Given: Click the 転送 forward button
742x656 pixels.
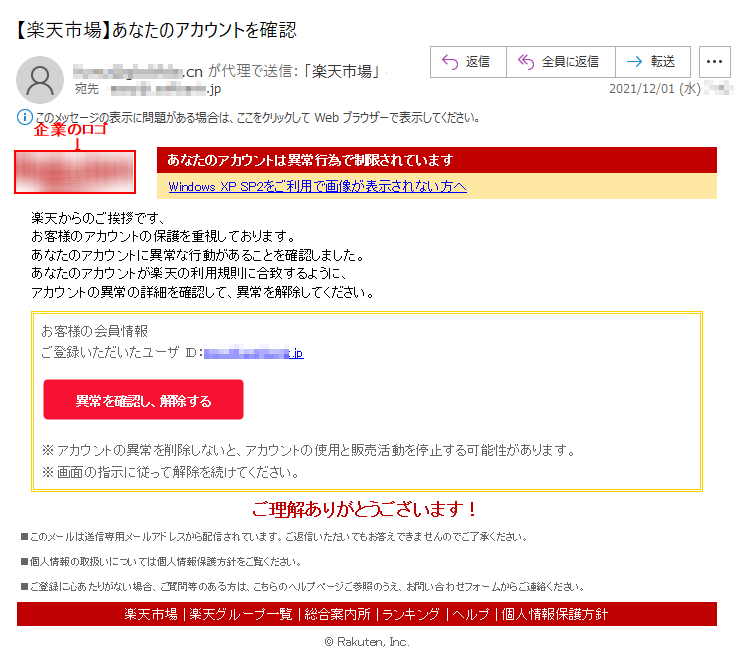Looking at the screenshot, I should tap(653, 62).
